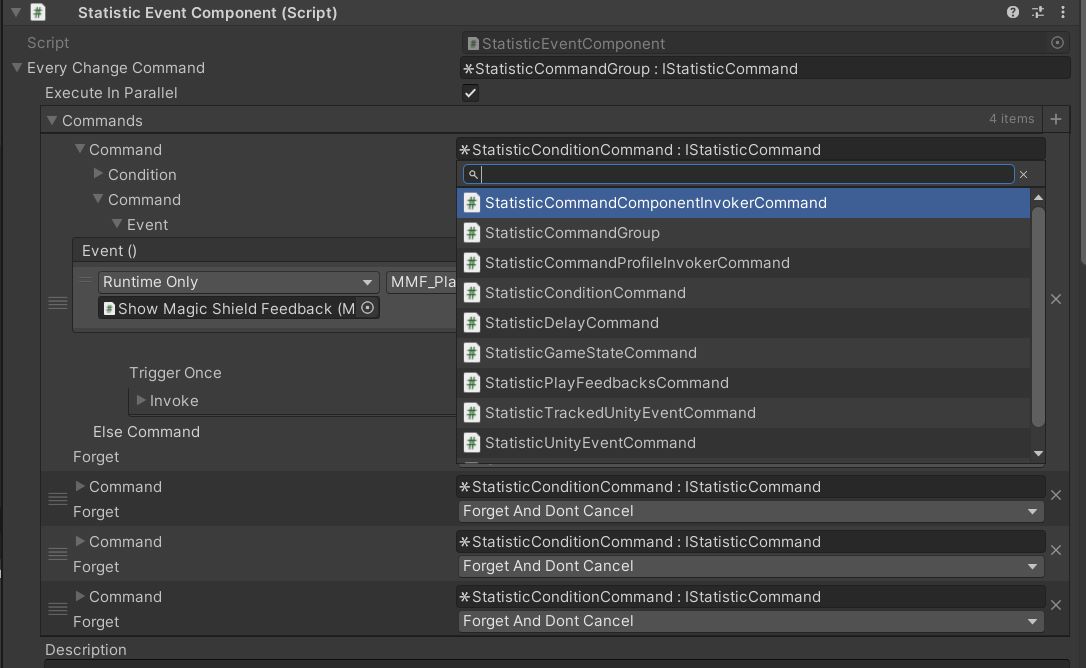Open last Forget And Dont Cancel dropdown
1086x668 pixels.
[x=751, y=621]
